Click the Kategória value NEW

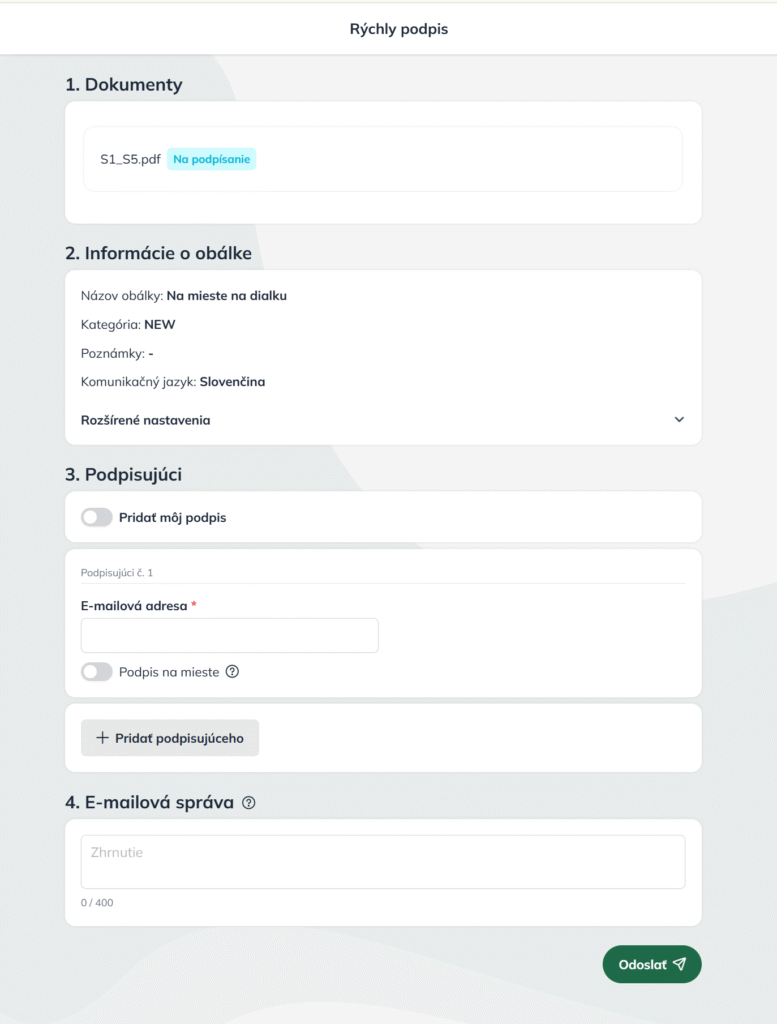click(160, 324)
